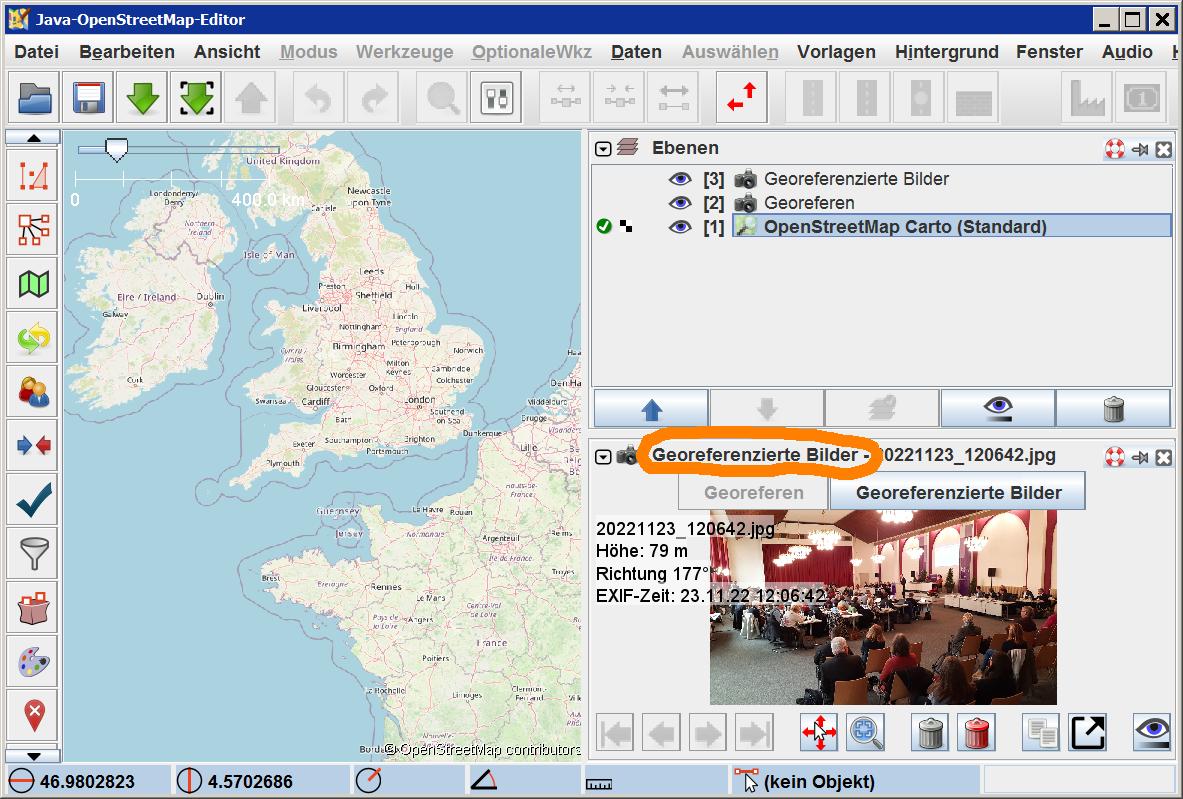The height and width of the screenshot is (799, 1183).
Task: Open the Vorlagen menu
Action: (836, 52)
